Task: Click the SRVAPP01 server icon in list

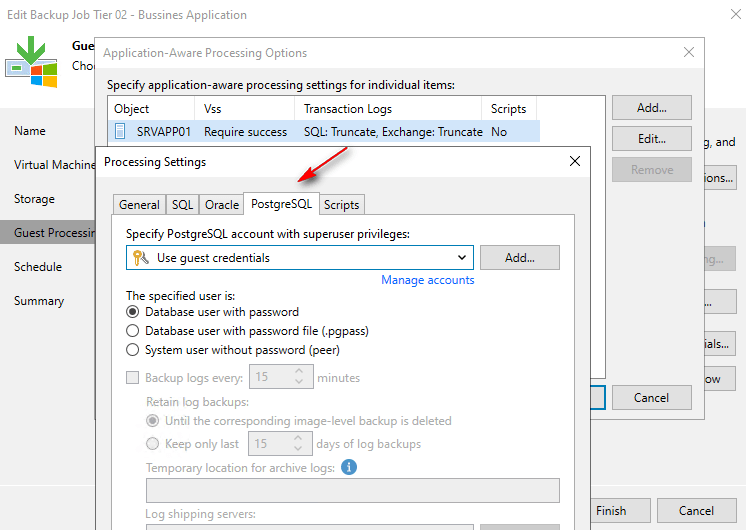Action: tap(121, 131)
